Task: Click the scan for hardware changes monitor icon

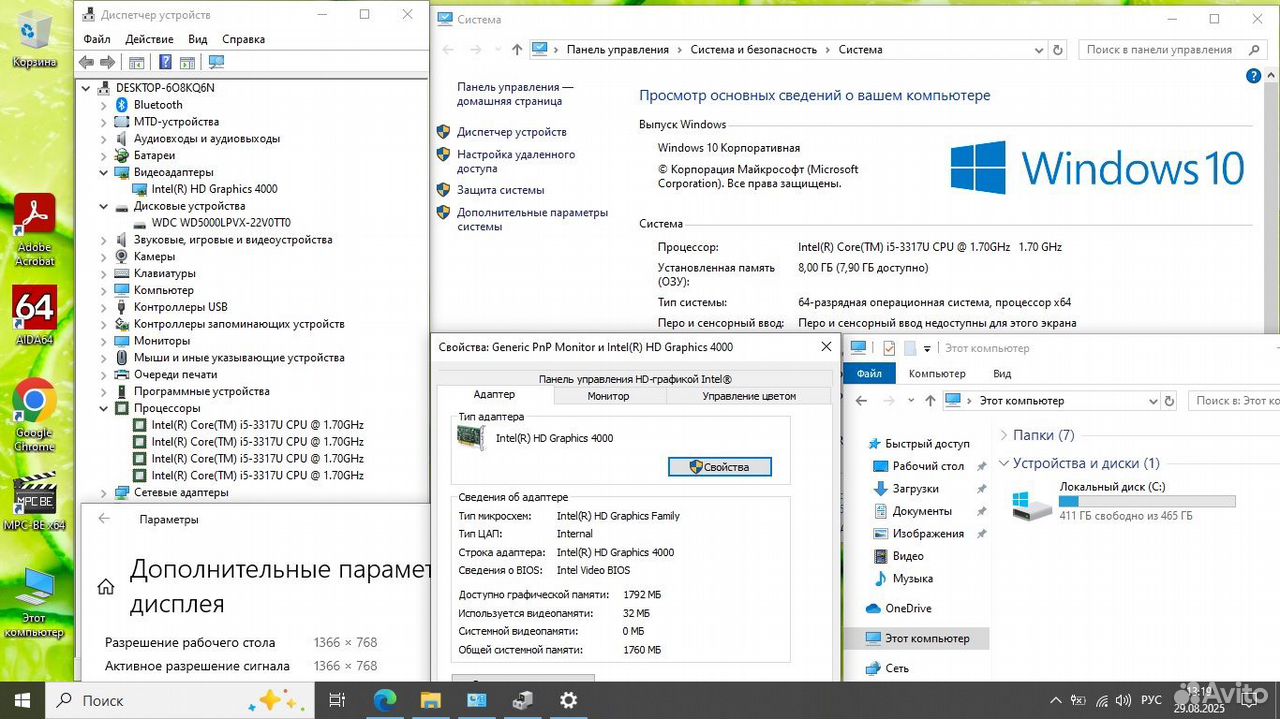Action: point(216,62)
